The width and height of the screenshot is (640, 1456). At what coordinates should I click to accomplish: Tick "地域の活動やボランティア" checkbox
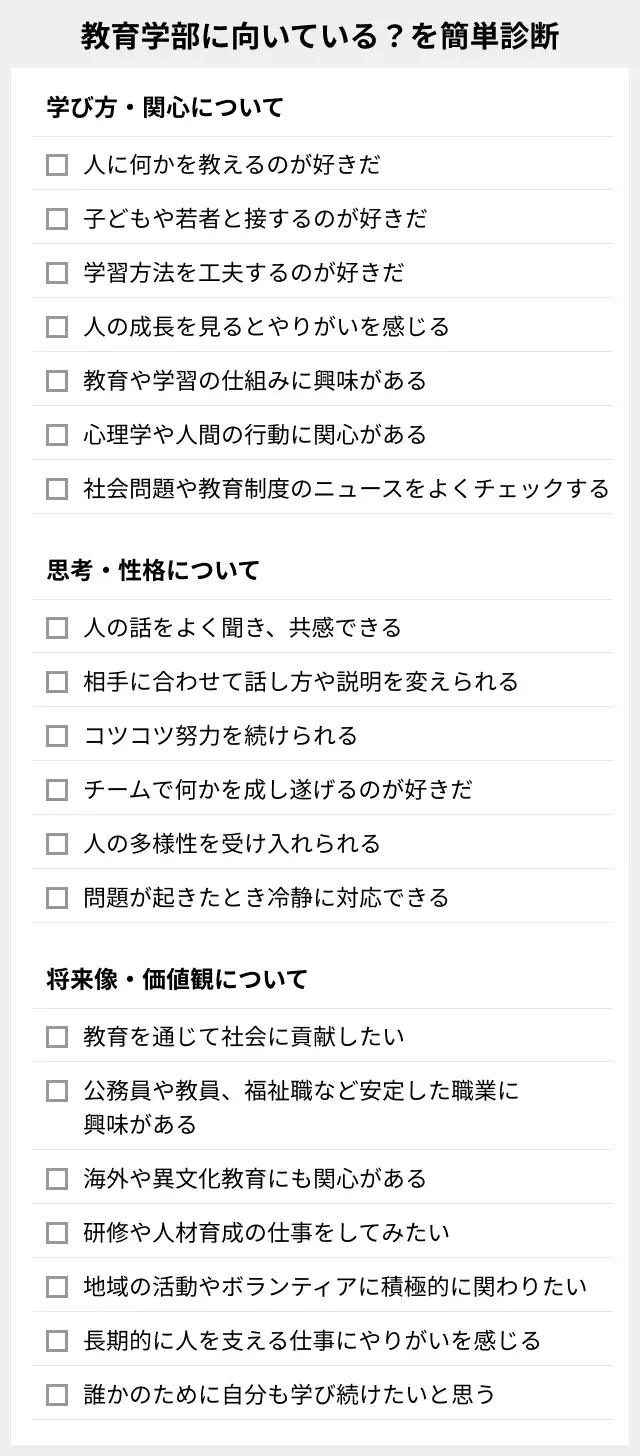point(57,1287)
